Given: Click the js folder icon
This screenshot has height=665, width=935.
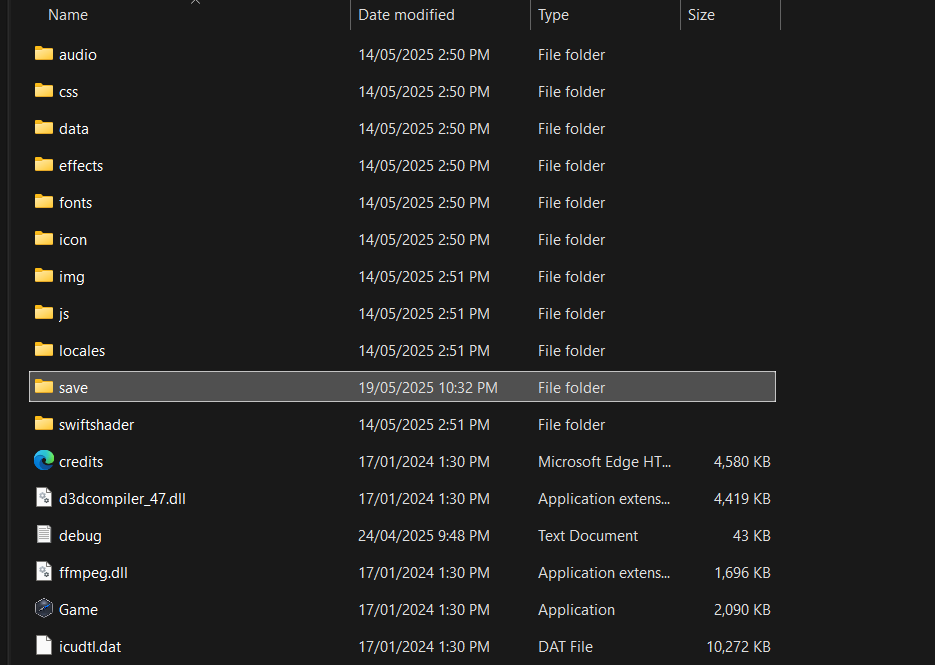Looking at the screenshot, I should tap(44, 313).
